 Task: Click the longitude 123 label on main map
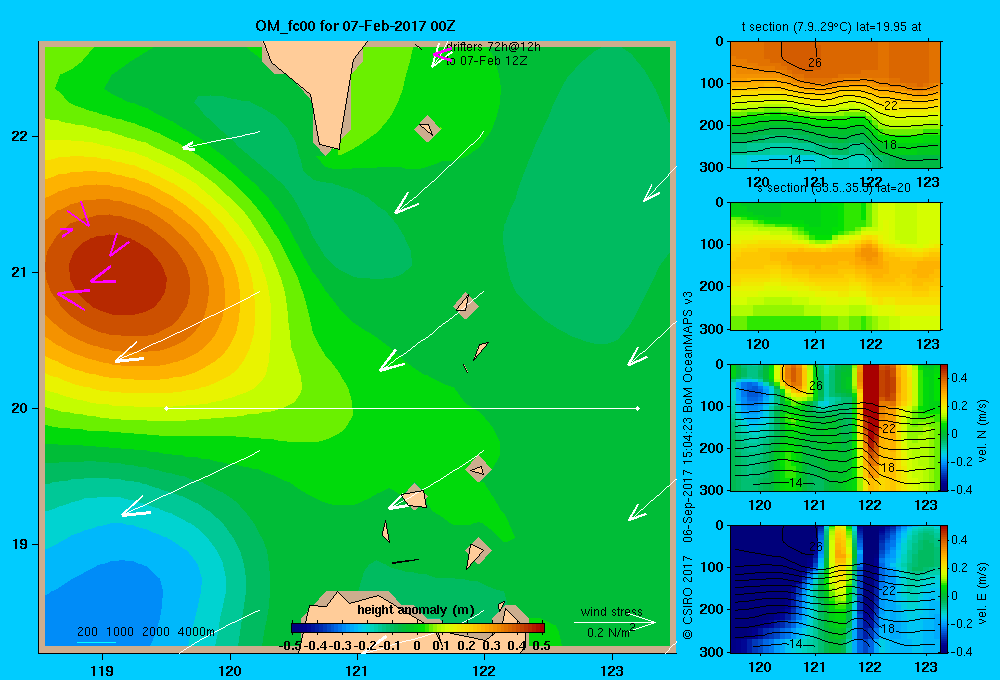tap(612, 670)
